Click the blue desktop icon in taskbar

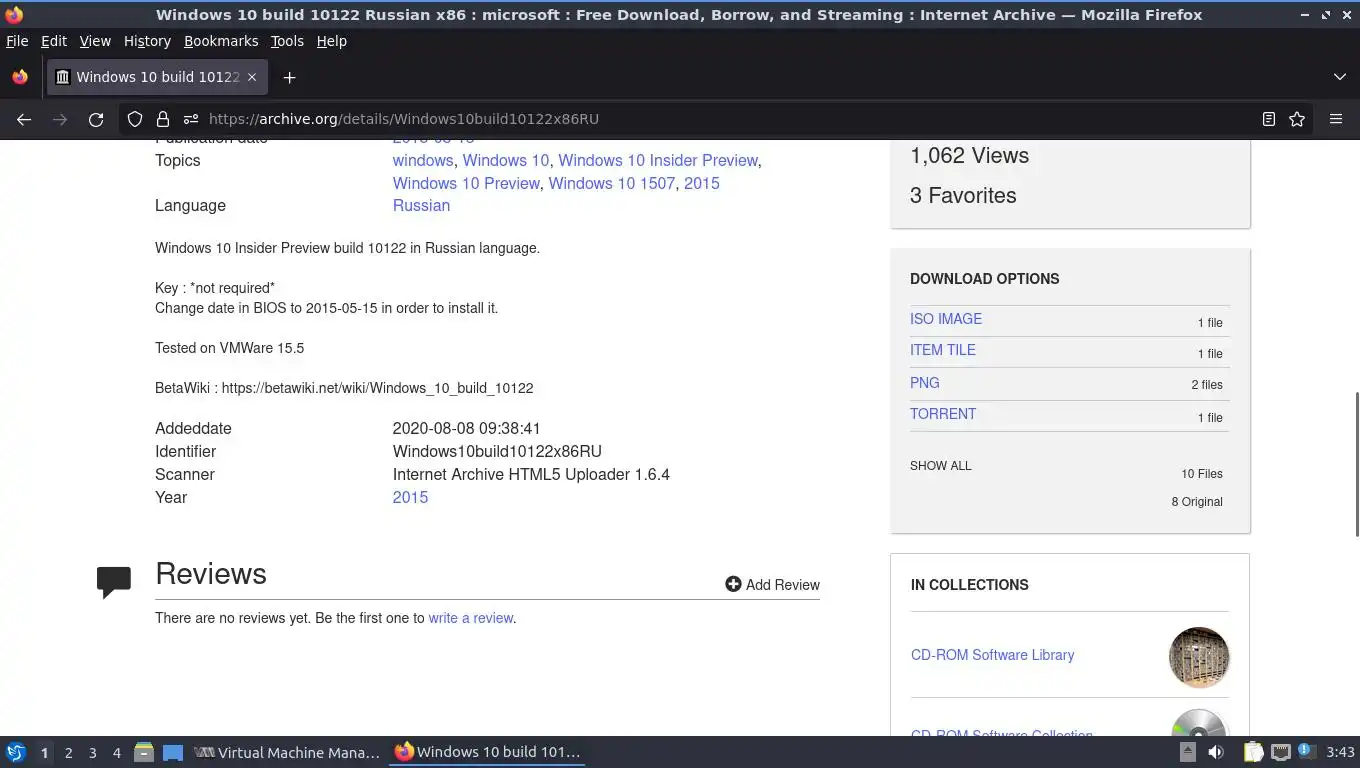[173, 752]
